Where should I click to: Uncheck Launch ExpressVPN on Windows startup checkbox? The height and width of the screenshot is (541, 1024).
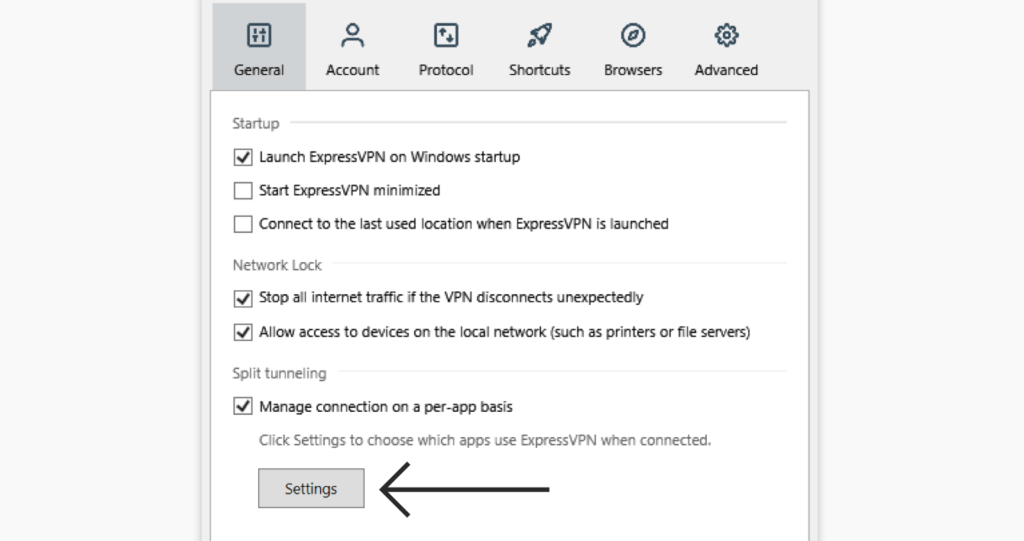pyautogui.click(x=243, y=157)
